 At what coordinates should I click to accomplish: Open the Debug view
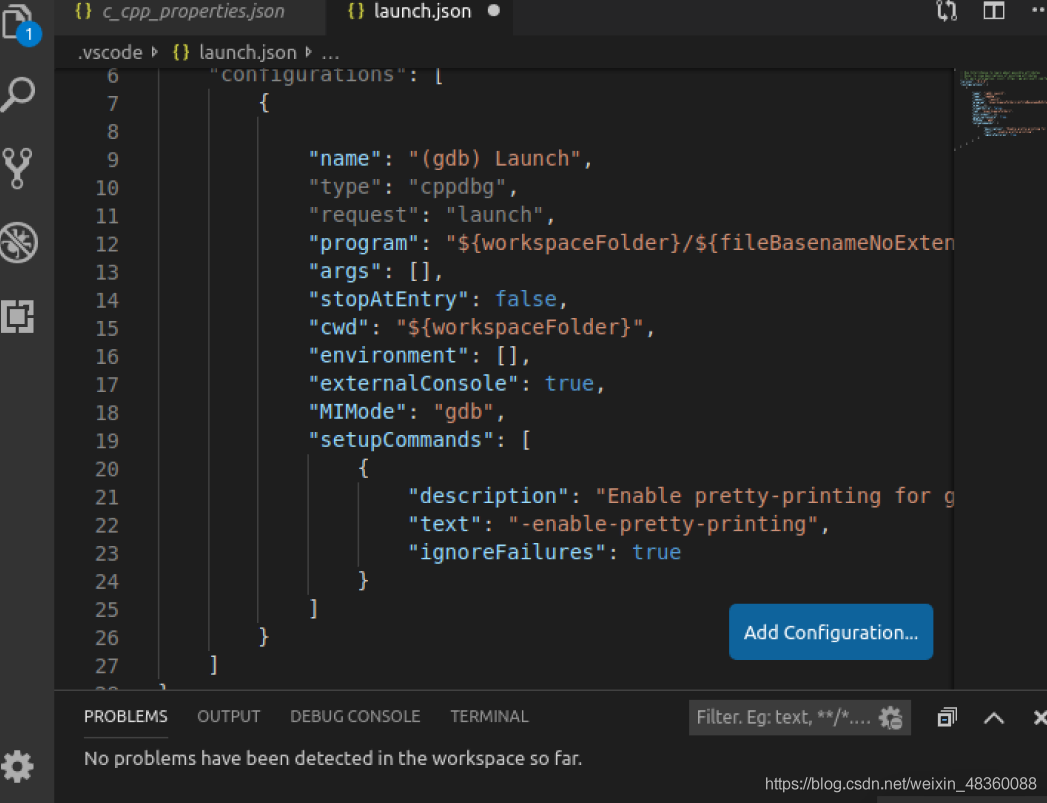coord(18,242)
